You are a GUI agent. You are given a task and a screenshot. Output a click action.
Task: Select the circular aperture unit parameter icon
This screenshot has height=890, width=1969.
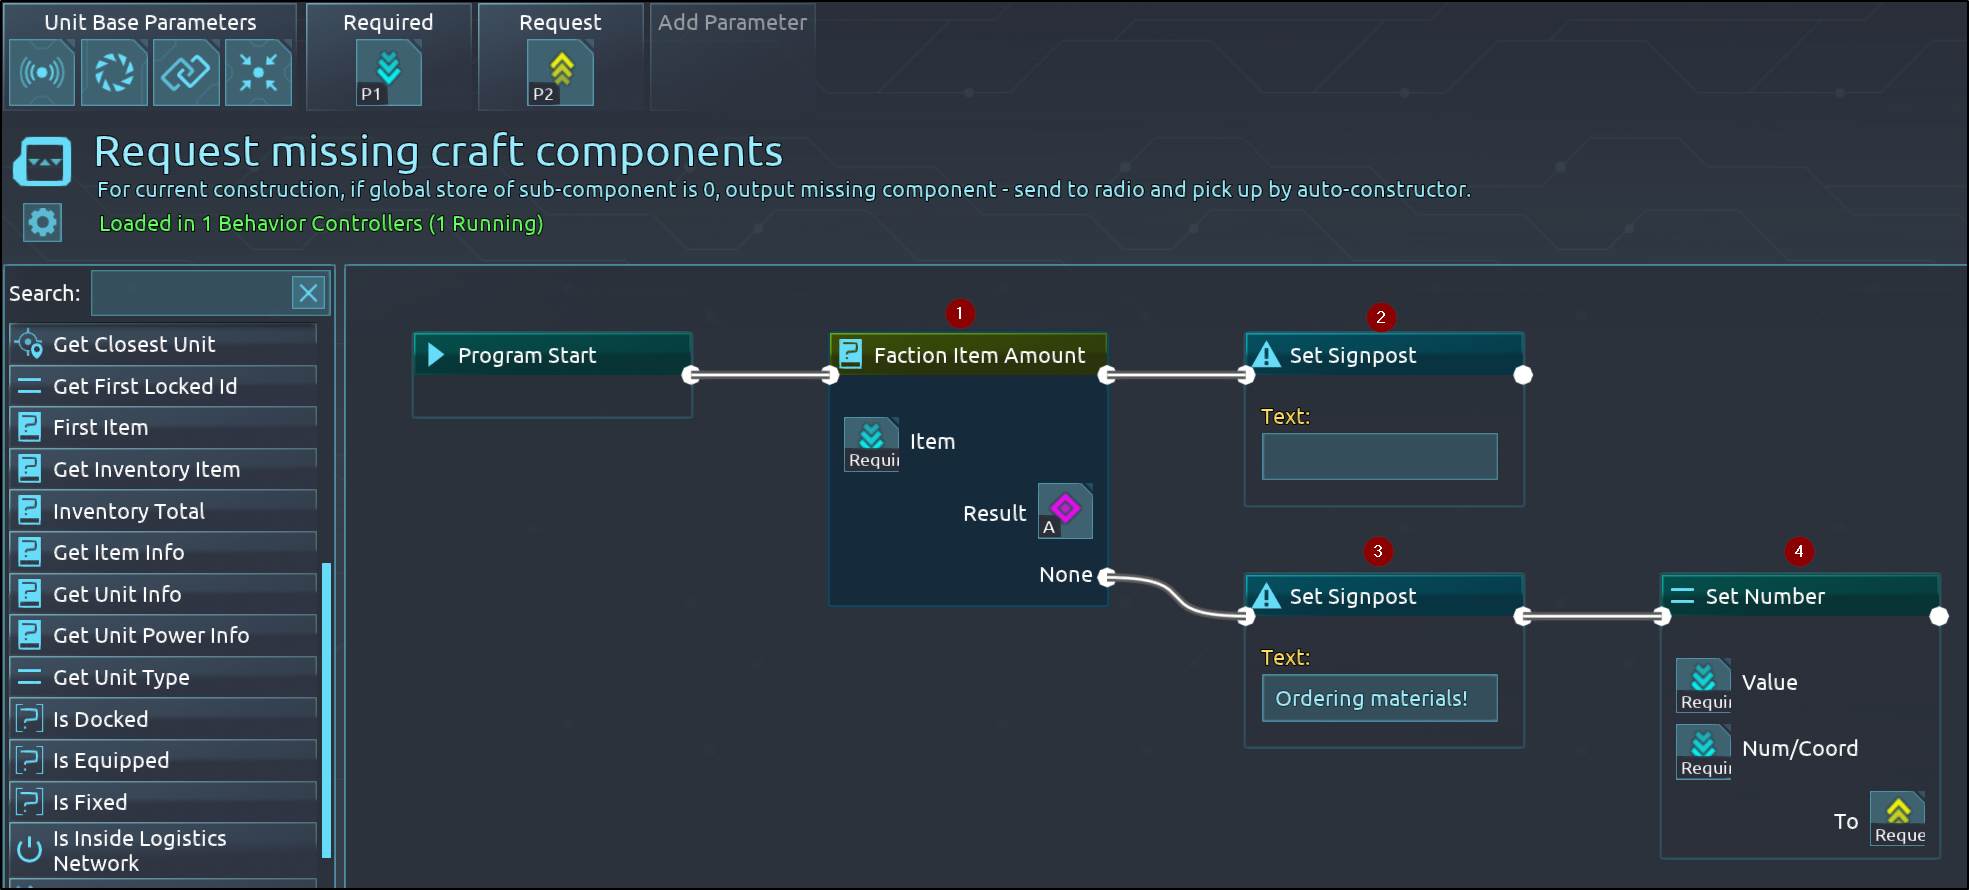point(114,73)
